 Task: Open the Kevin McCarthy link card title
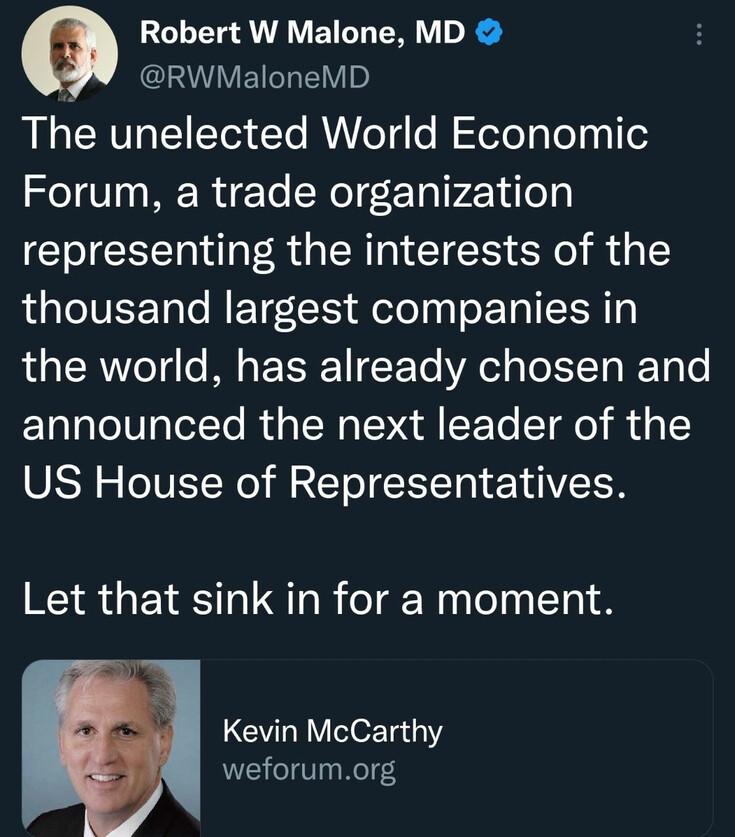click(x=333, y=731)
